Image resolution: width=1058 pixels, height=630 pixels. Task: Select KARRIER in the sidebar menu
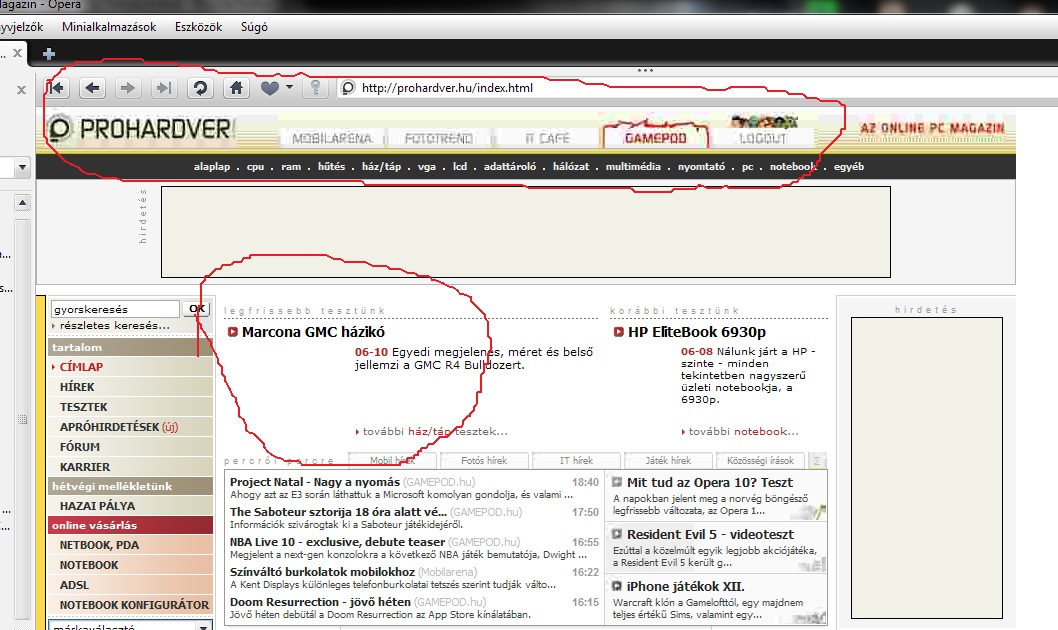click(131, 467)
